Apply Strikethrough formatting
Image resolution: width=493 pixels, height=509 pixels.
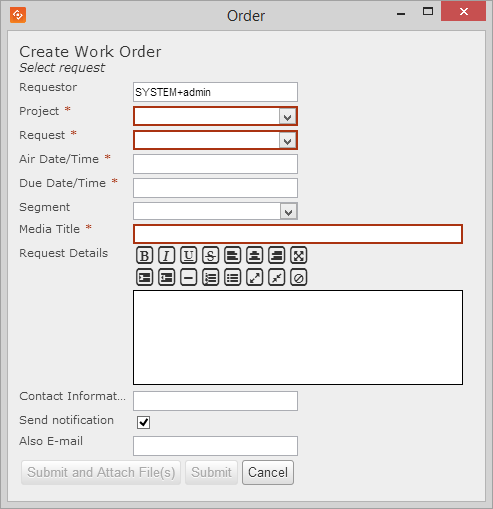[210, 256]
